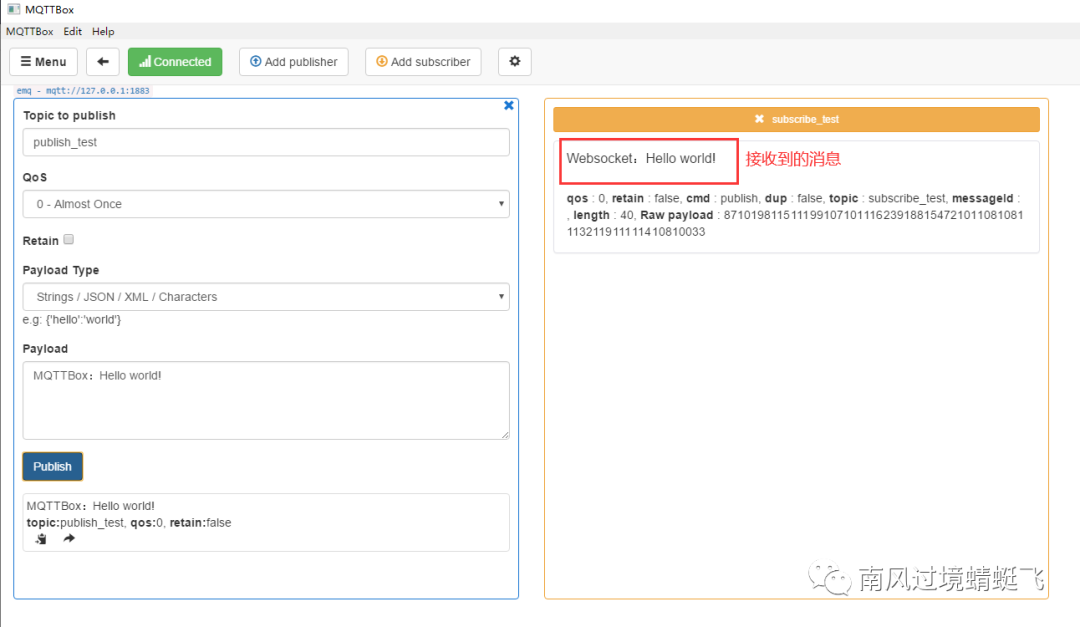
Task: Click the Raw payload value text
Action: tap(795, 223)
